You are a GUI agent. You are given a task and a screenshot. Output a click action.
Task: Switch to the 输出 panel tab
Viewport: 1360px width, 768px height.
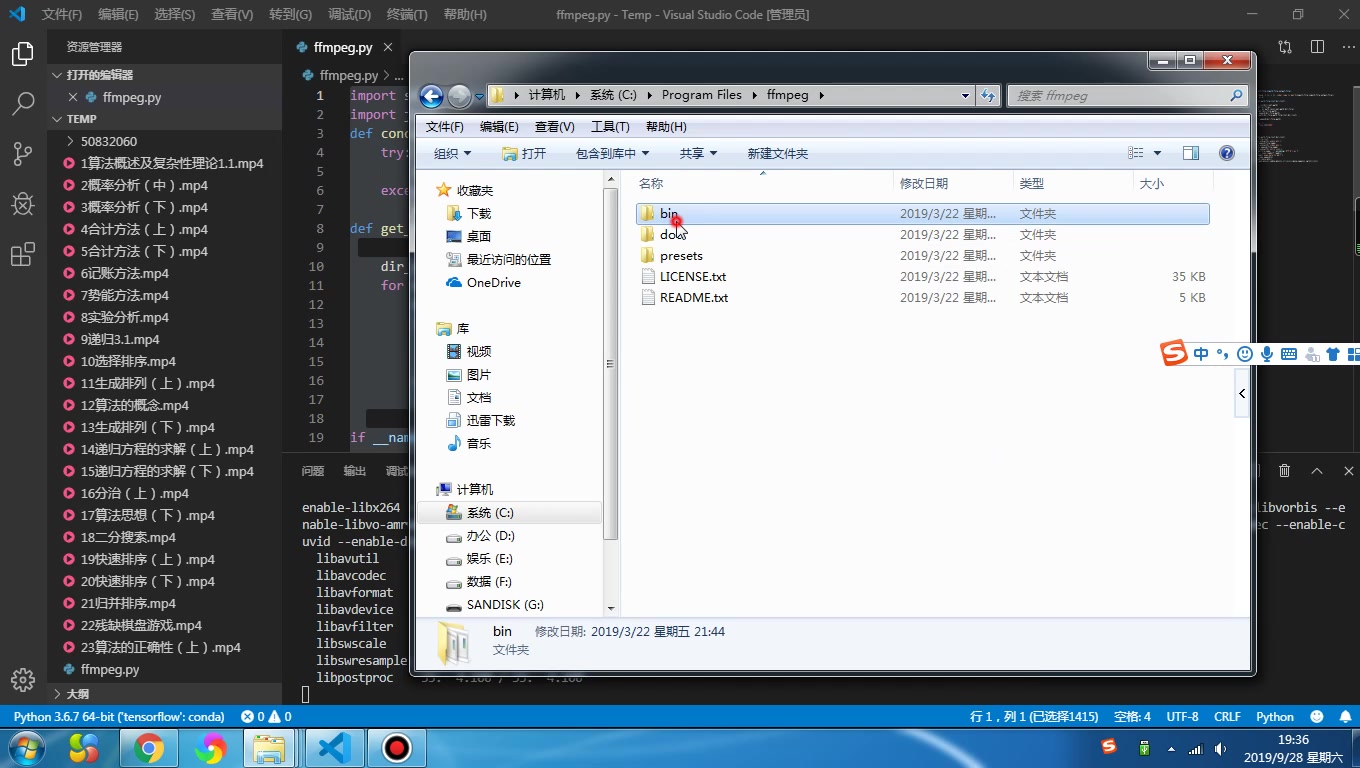tap(355, 471)
